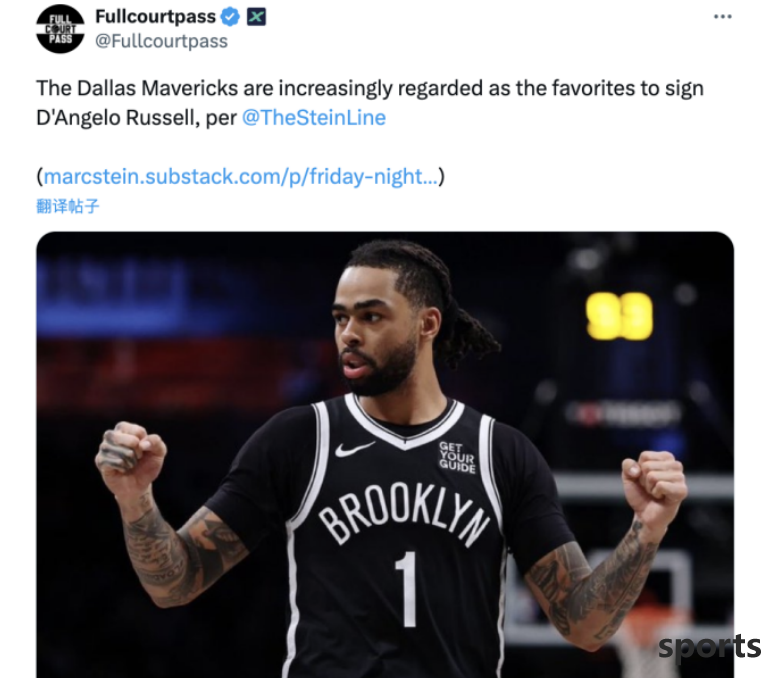The width and height of the screenshot is (776, 678).
Task: Click the Fullcourtpass display name
Action: pos(155,17)
